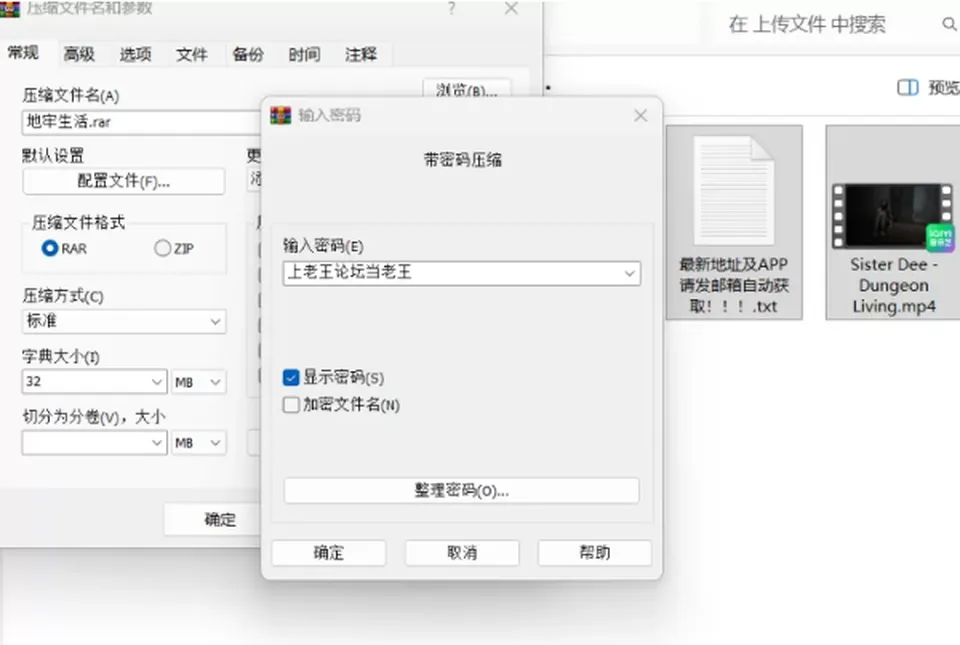This screenshot has height=645, width=960.
Task: Switch to the 高级 tab
Action: (79, 54)
